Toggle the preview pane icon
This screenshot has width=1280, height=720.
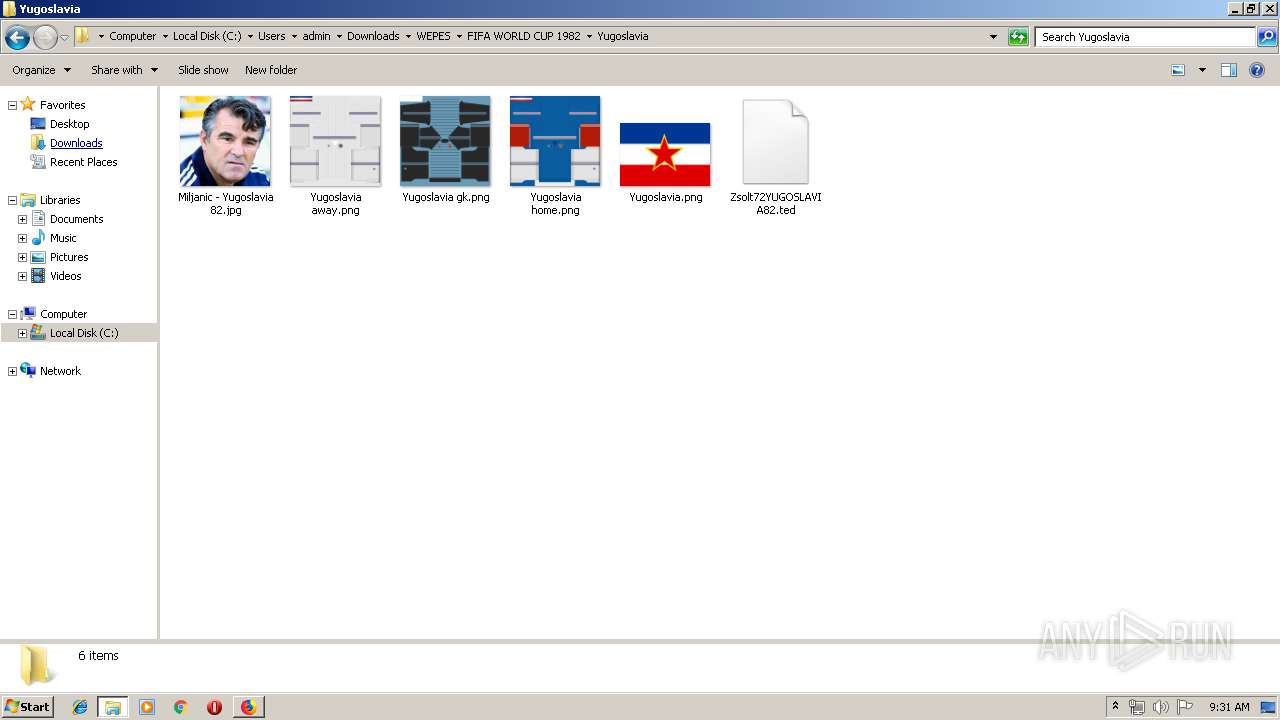(x=1229, y=70)
